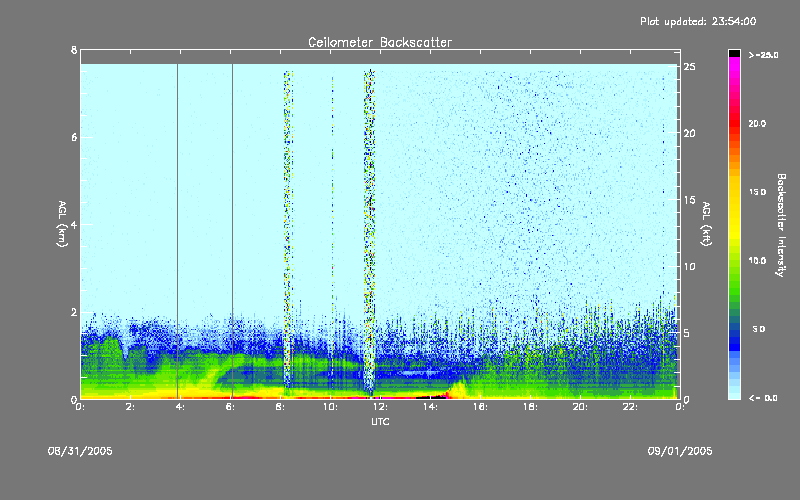Click the 6 tick on the km axis
Screen dimensions: 800x500
coord(74,137)
